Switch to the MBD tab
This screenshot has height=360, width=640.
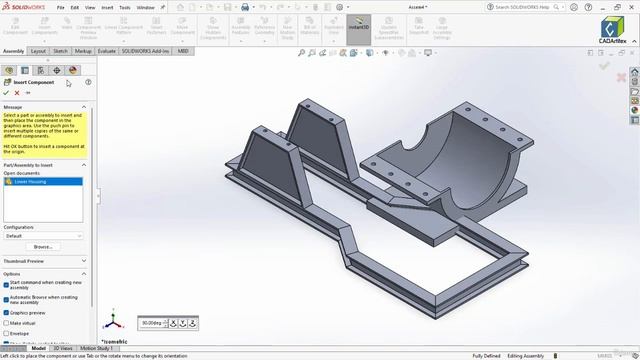point(183,51)
